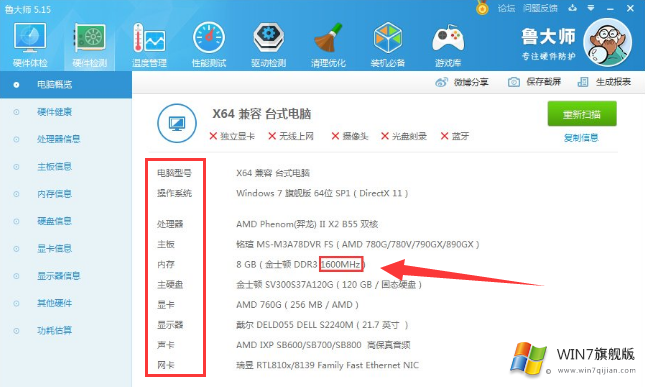Share via 微博分享 Weibo
The width and height of the screenshot is (645, 387).
(x=462, y=82)
